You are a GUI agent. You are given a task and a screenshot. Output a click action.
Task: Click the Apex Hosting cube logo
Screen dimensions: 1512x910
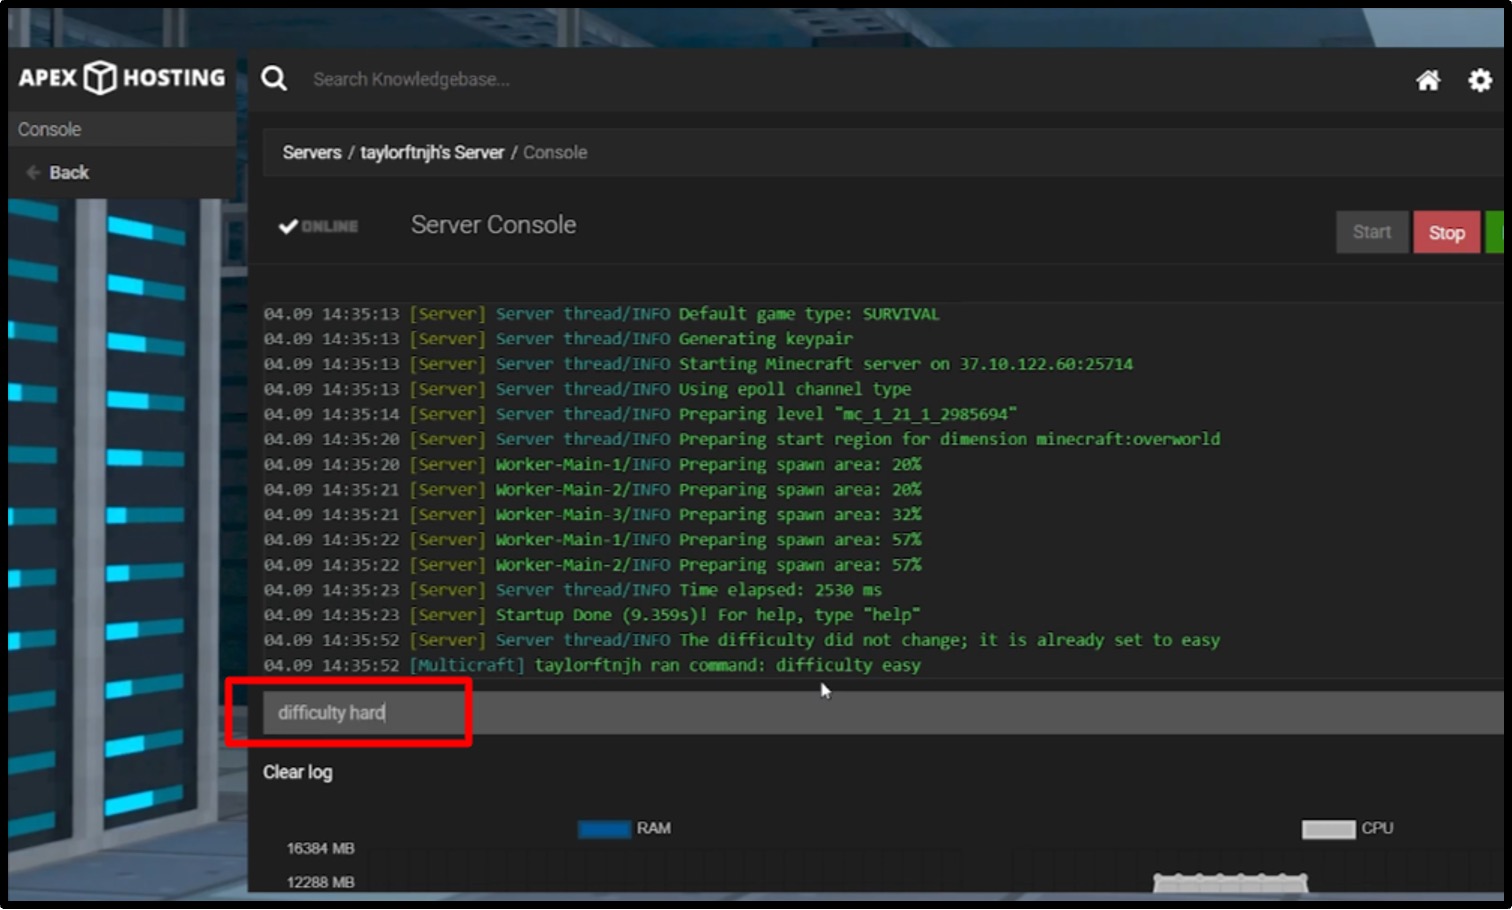pyautogui.click(x=100, y=77)
